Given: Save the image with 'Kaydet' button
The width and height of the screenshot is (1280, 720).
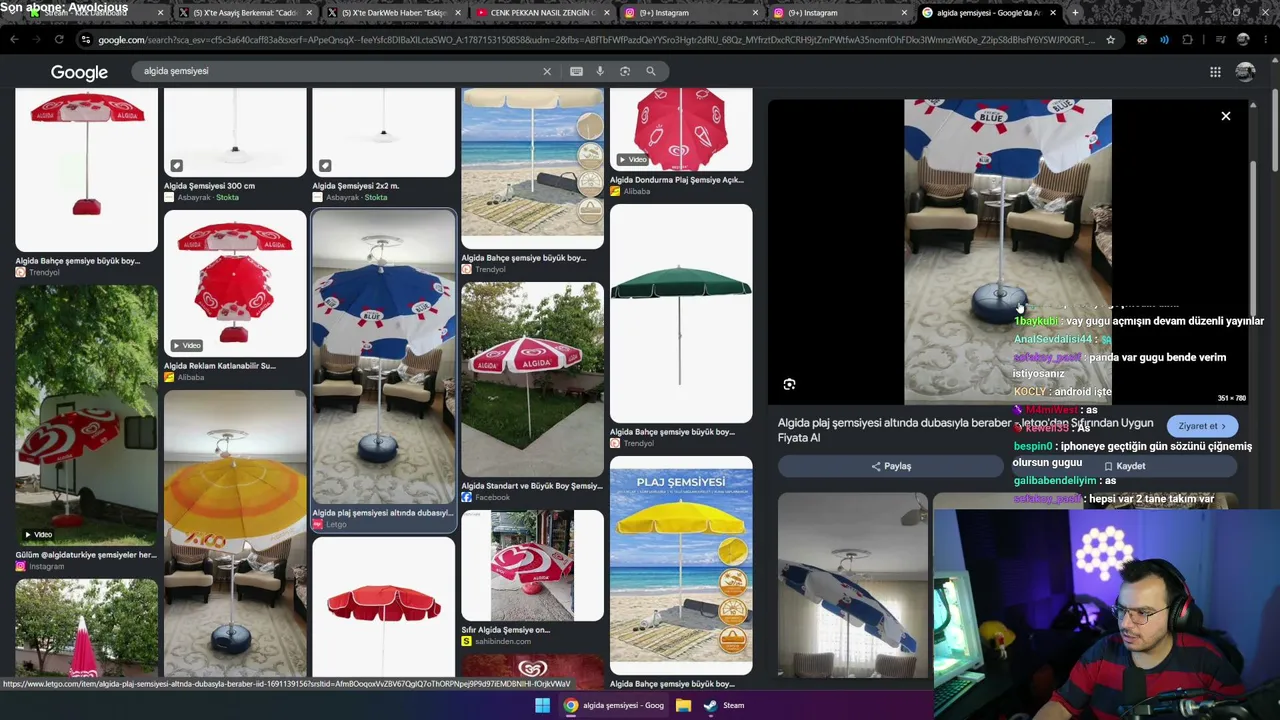Looking at the screenshot, I should [x=1125, y=466].
